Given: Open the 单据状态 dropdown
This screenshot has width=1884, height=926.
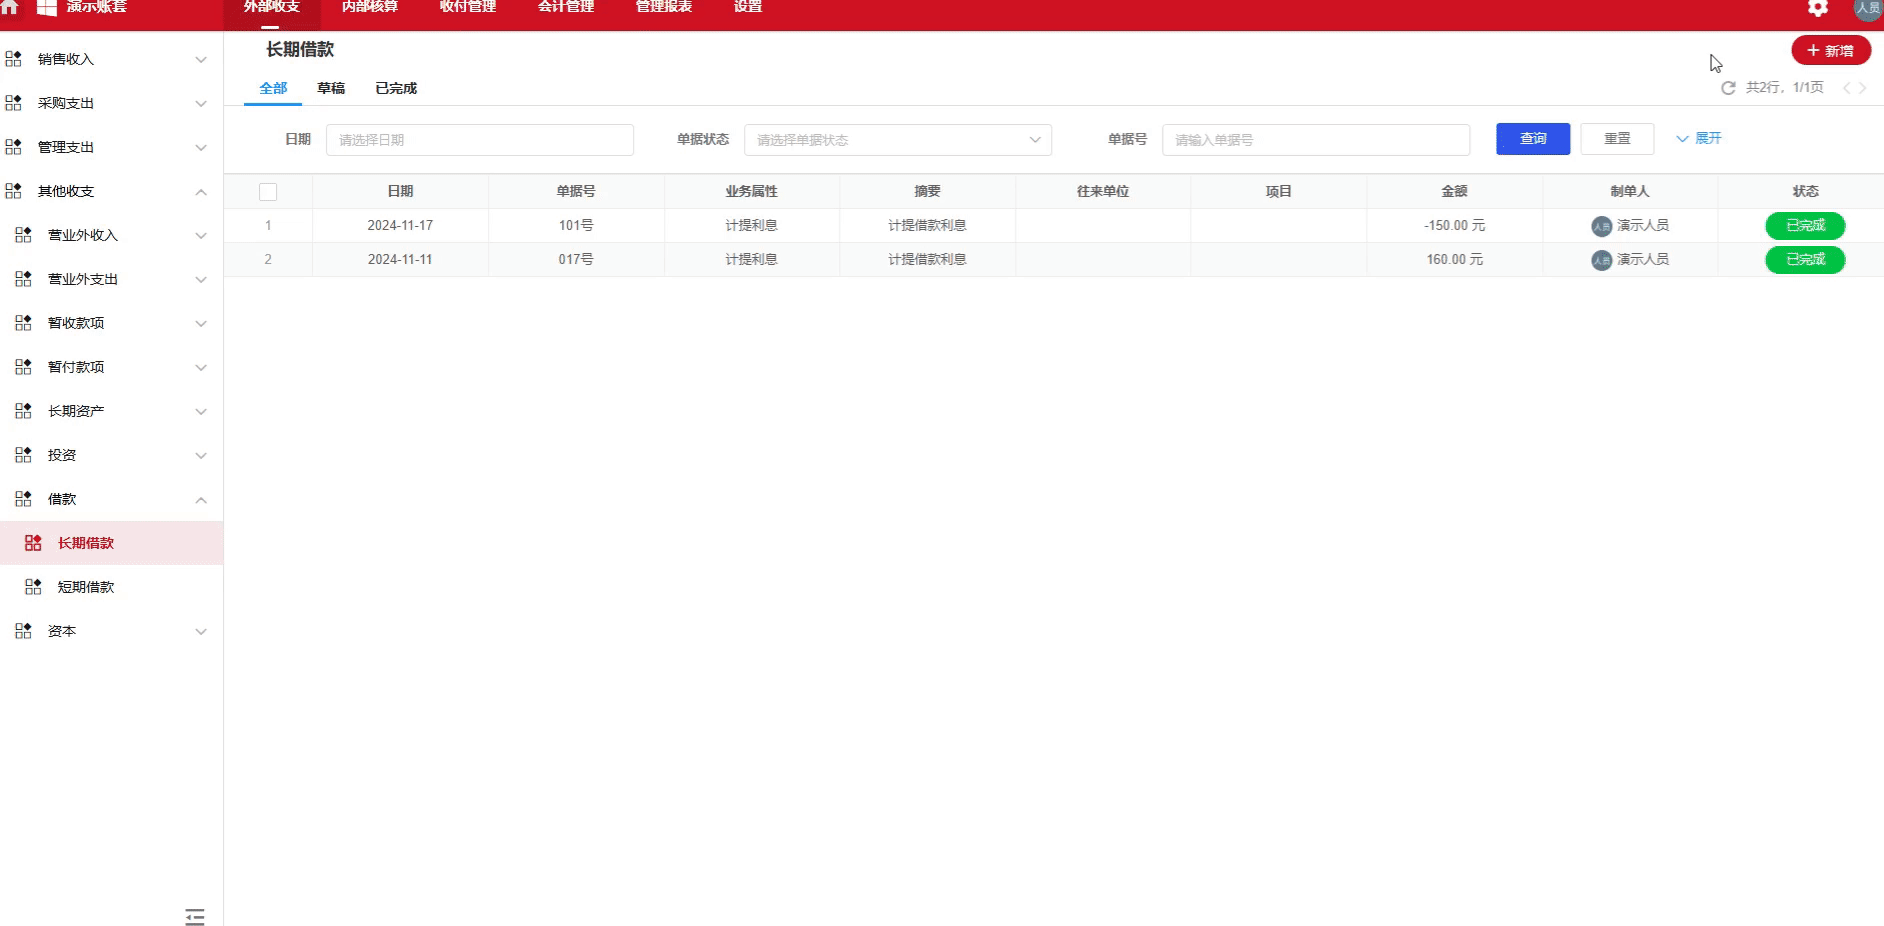Looking at the screenshot, I should (x=897, y=139).
